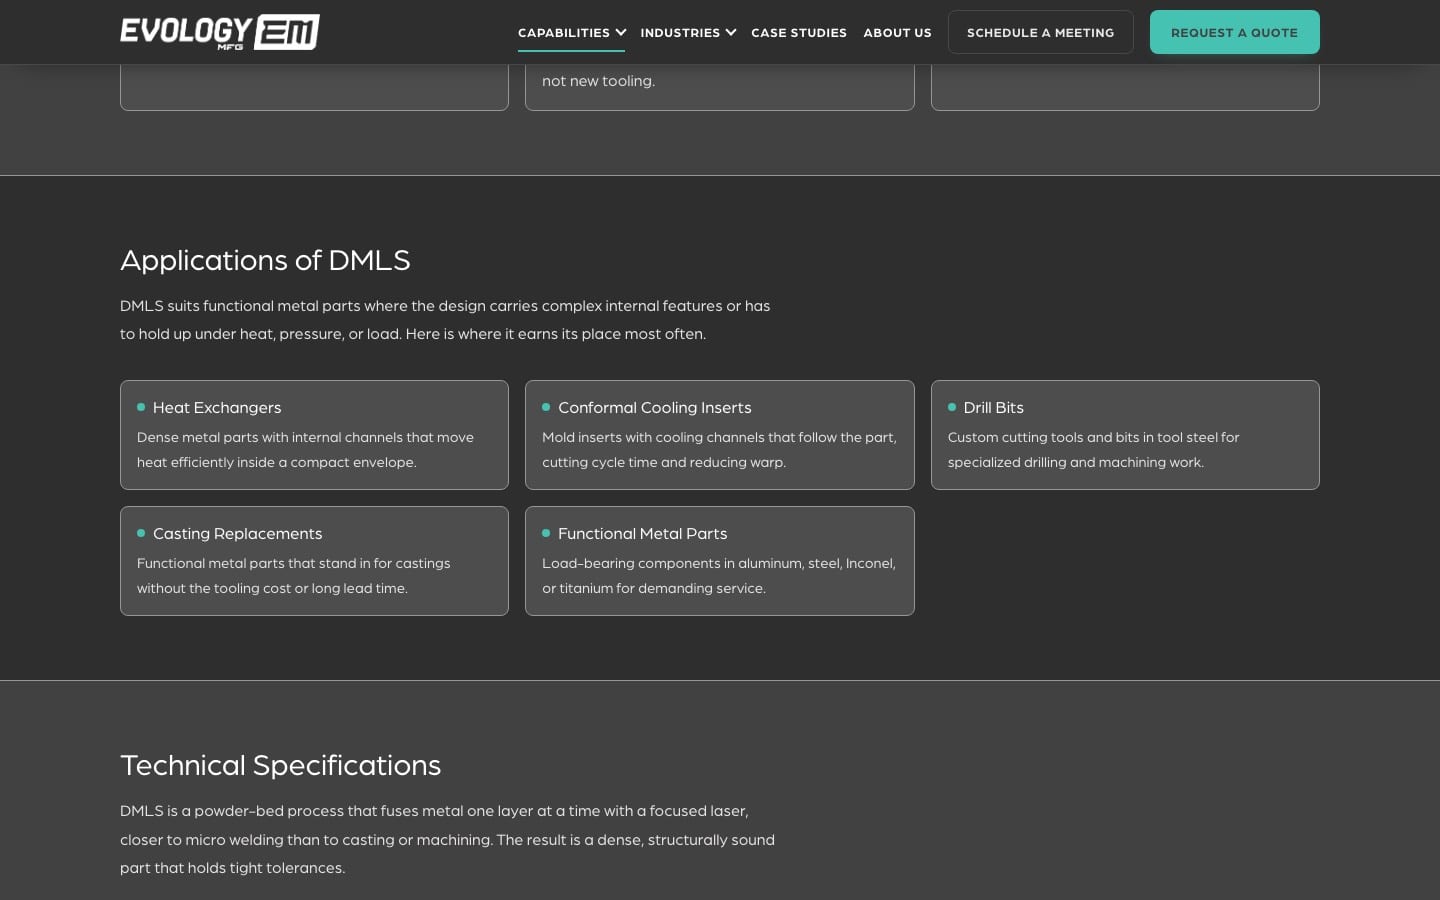Go to Case Studies page

(x=799, y=32)
